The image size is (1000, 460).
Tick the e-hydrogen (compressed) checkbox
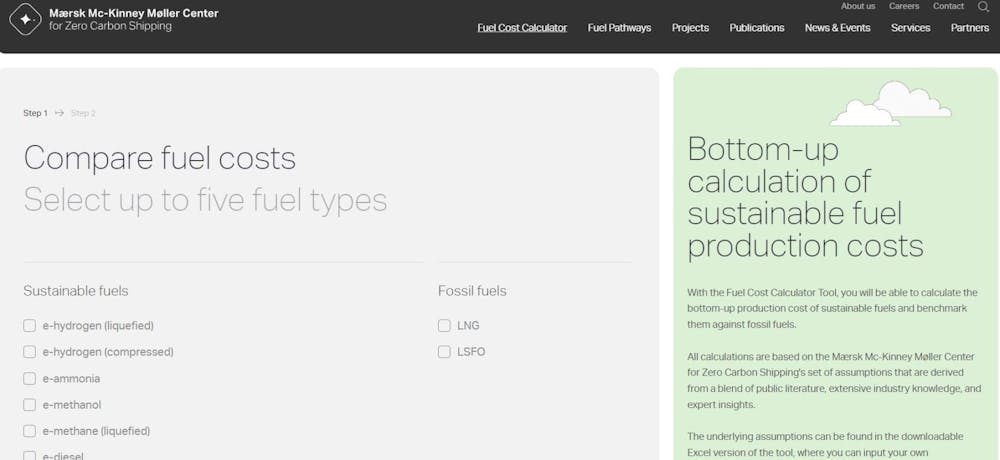[29, 352]
